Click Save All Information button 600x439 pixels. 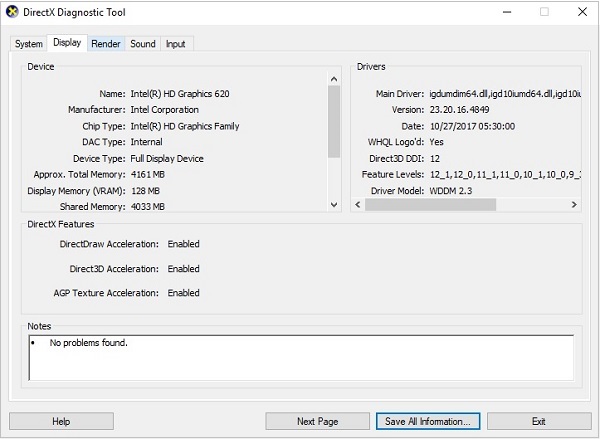pos(428,421)
